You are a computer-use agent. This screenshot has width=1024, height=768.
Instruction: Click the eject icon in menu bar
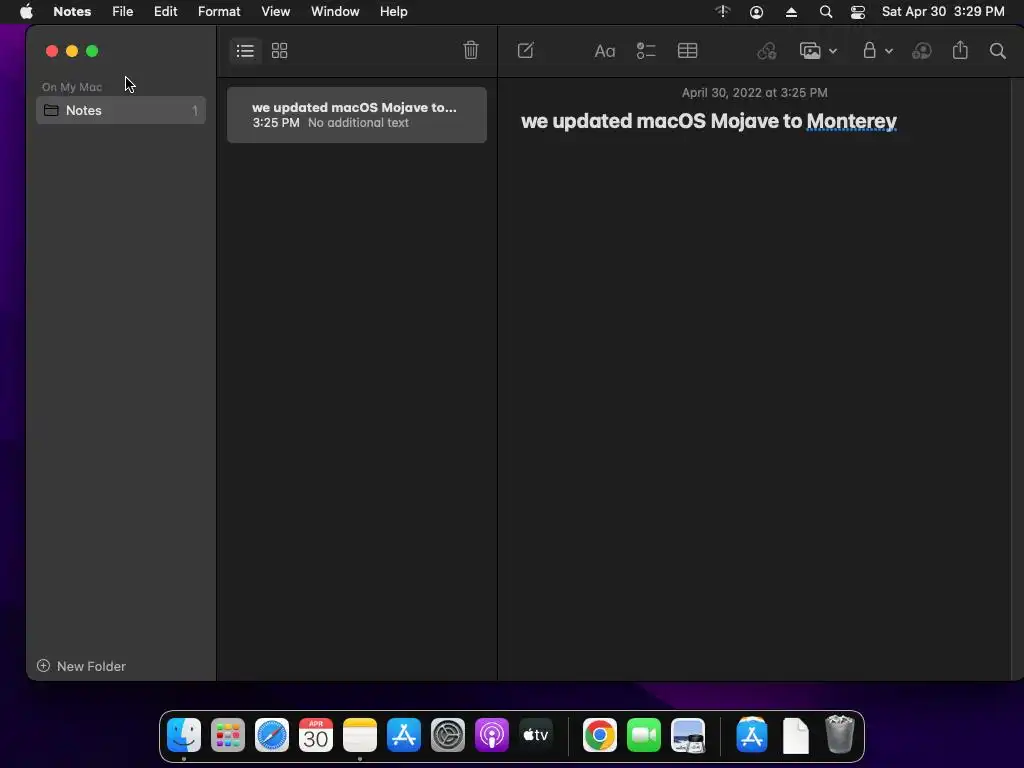791,12
